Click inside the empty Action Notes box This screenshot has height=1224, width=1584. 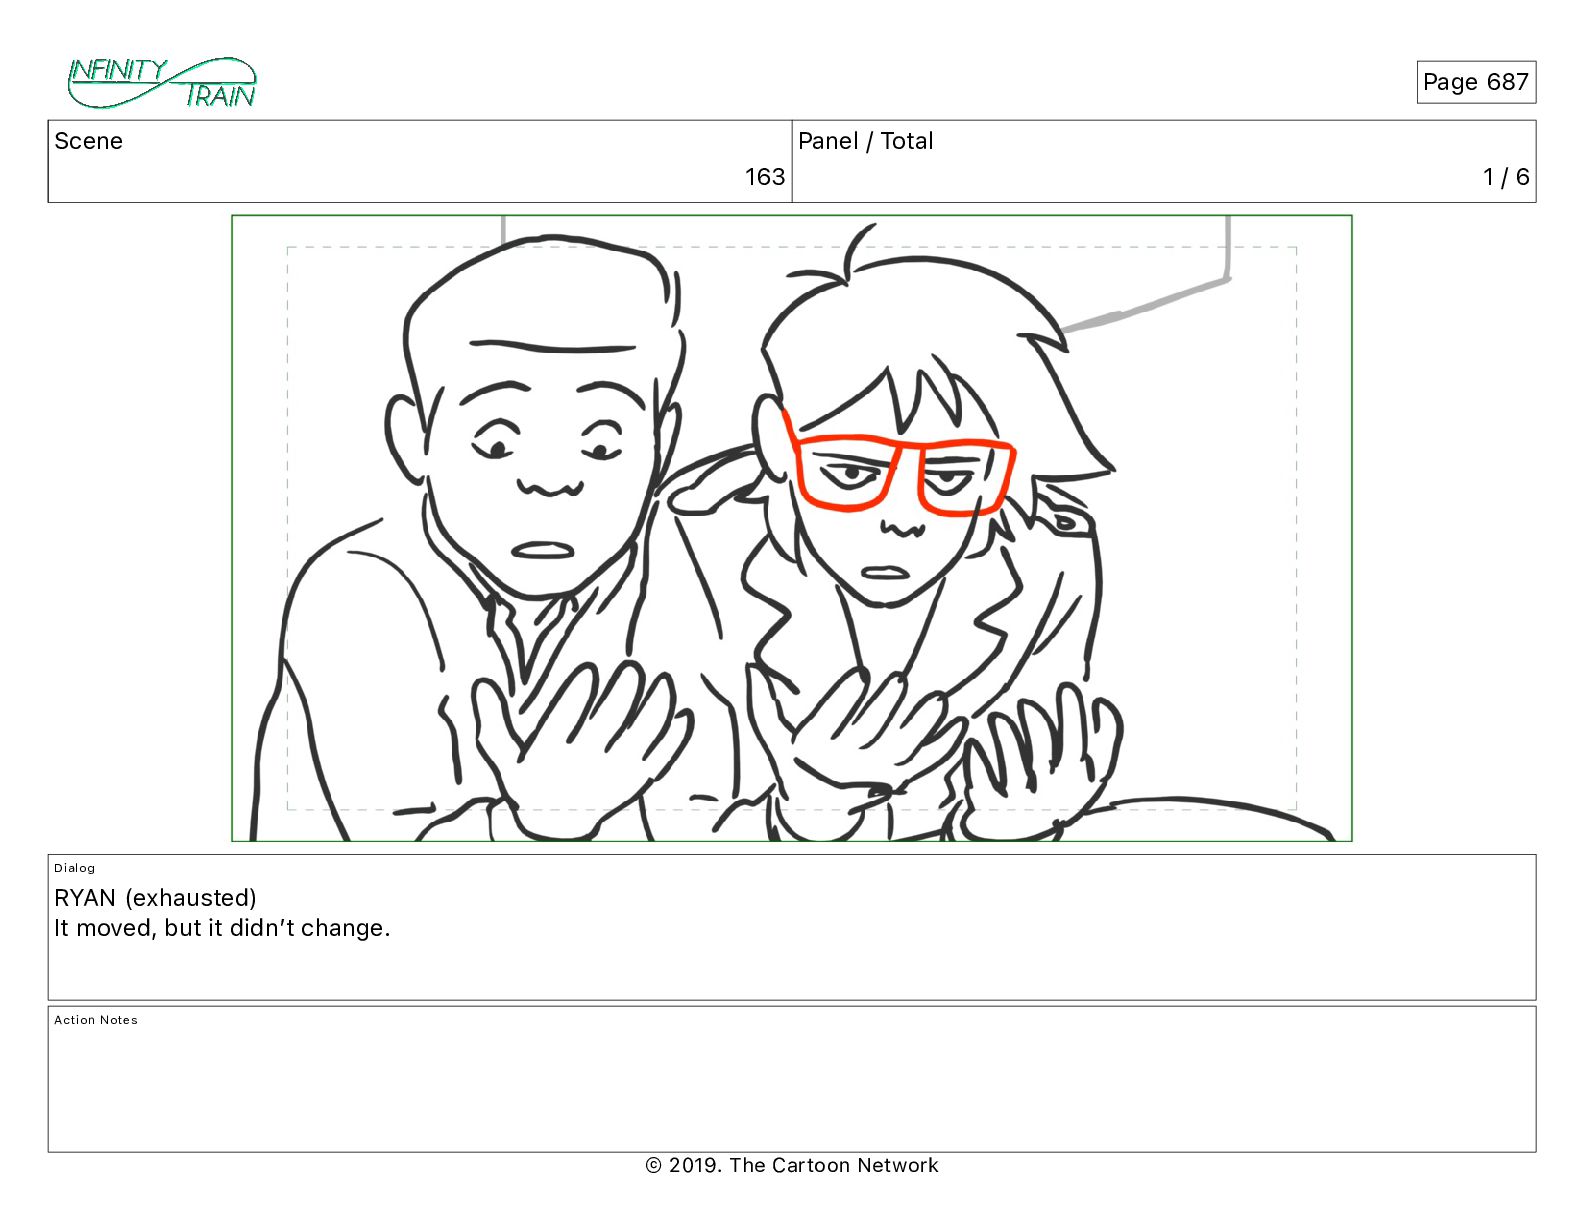click(x=792, y=1079)
